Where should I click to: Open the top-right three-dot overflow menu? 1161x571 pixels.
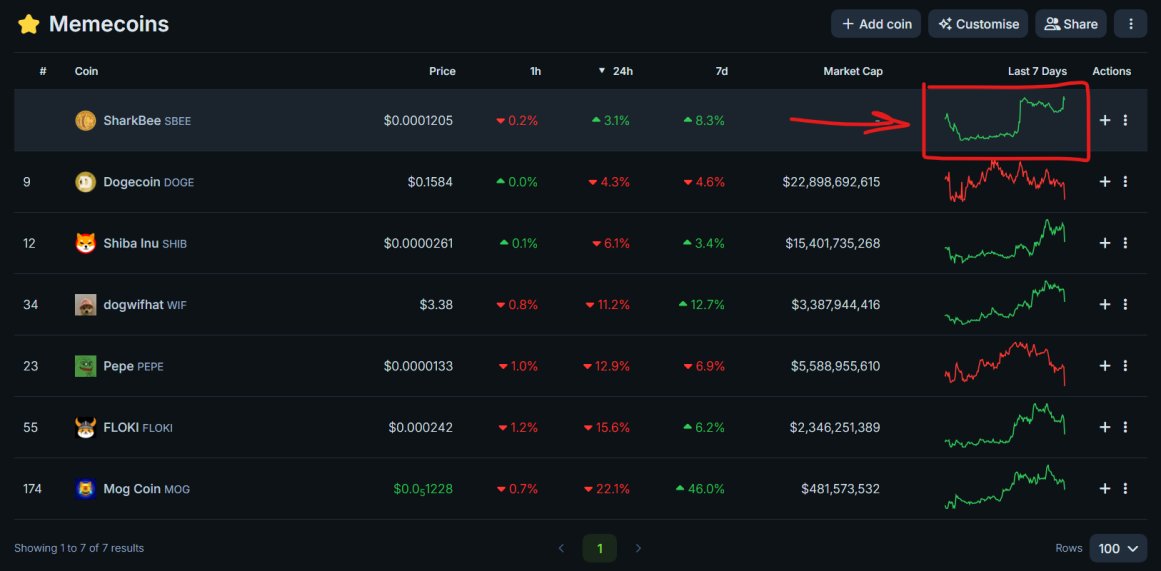[x=1131, y=24]
